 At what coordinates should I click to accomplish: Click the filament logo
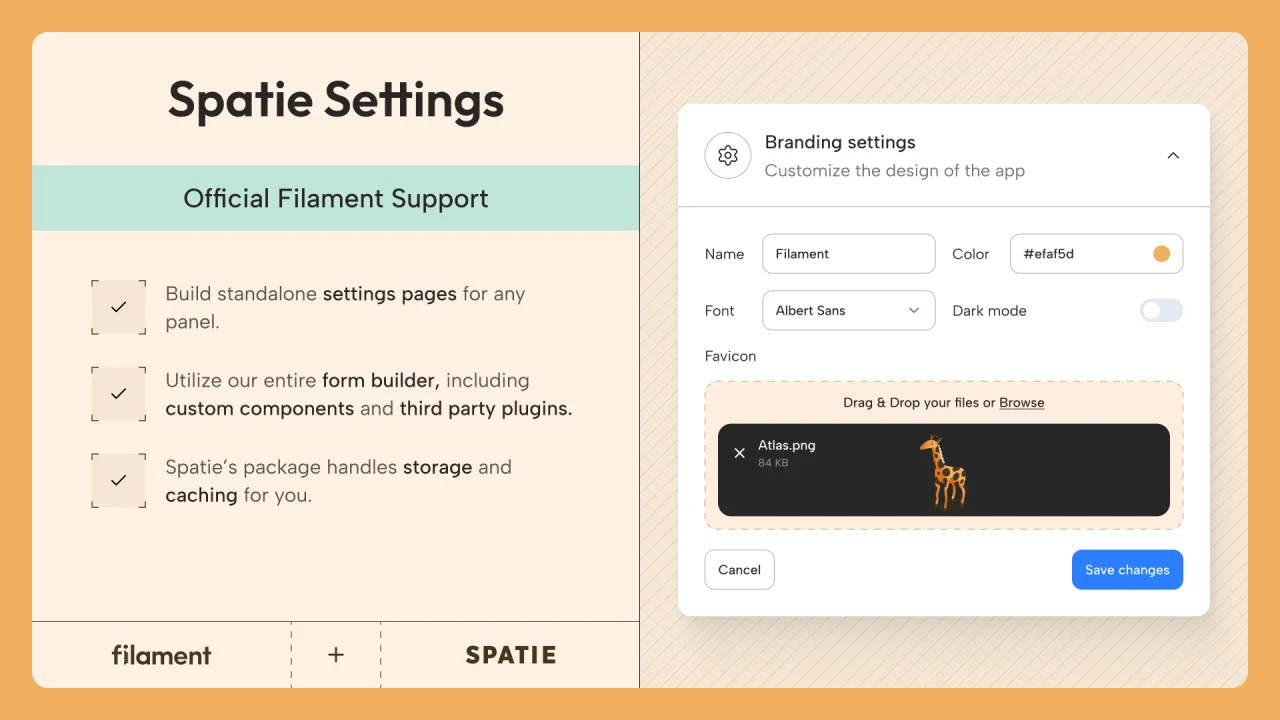[x=161, y=655]
